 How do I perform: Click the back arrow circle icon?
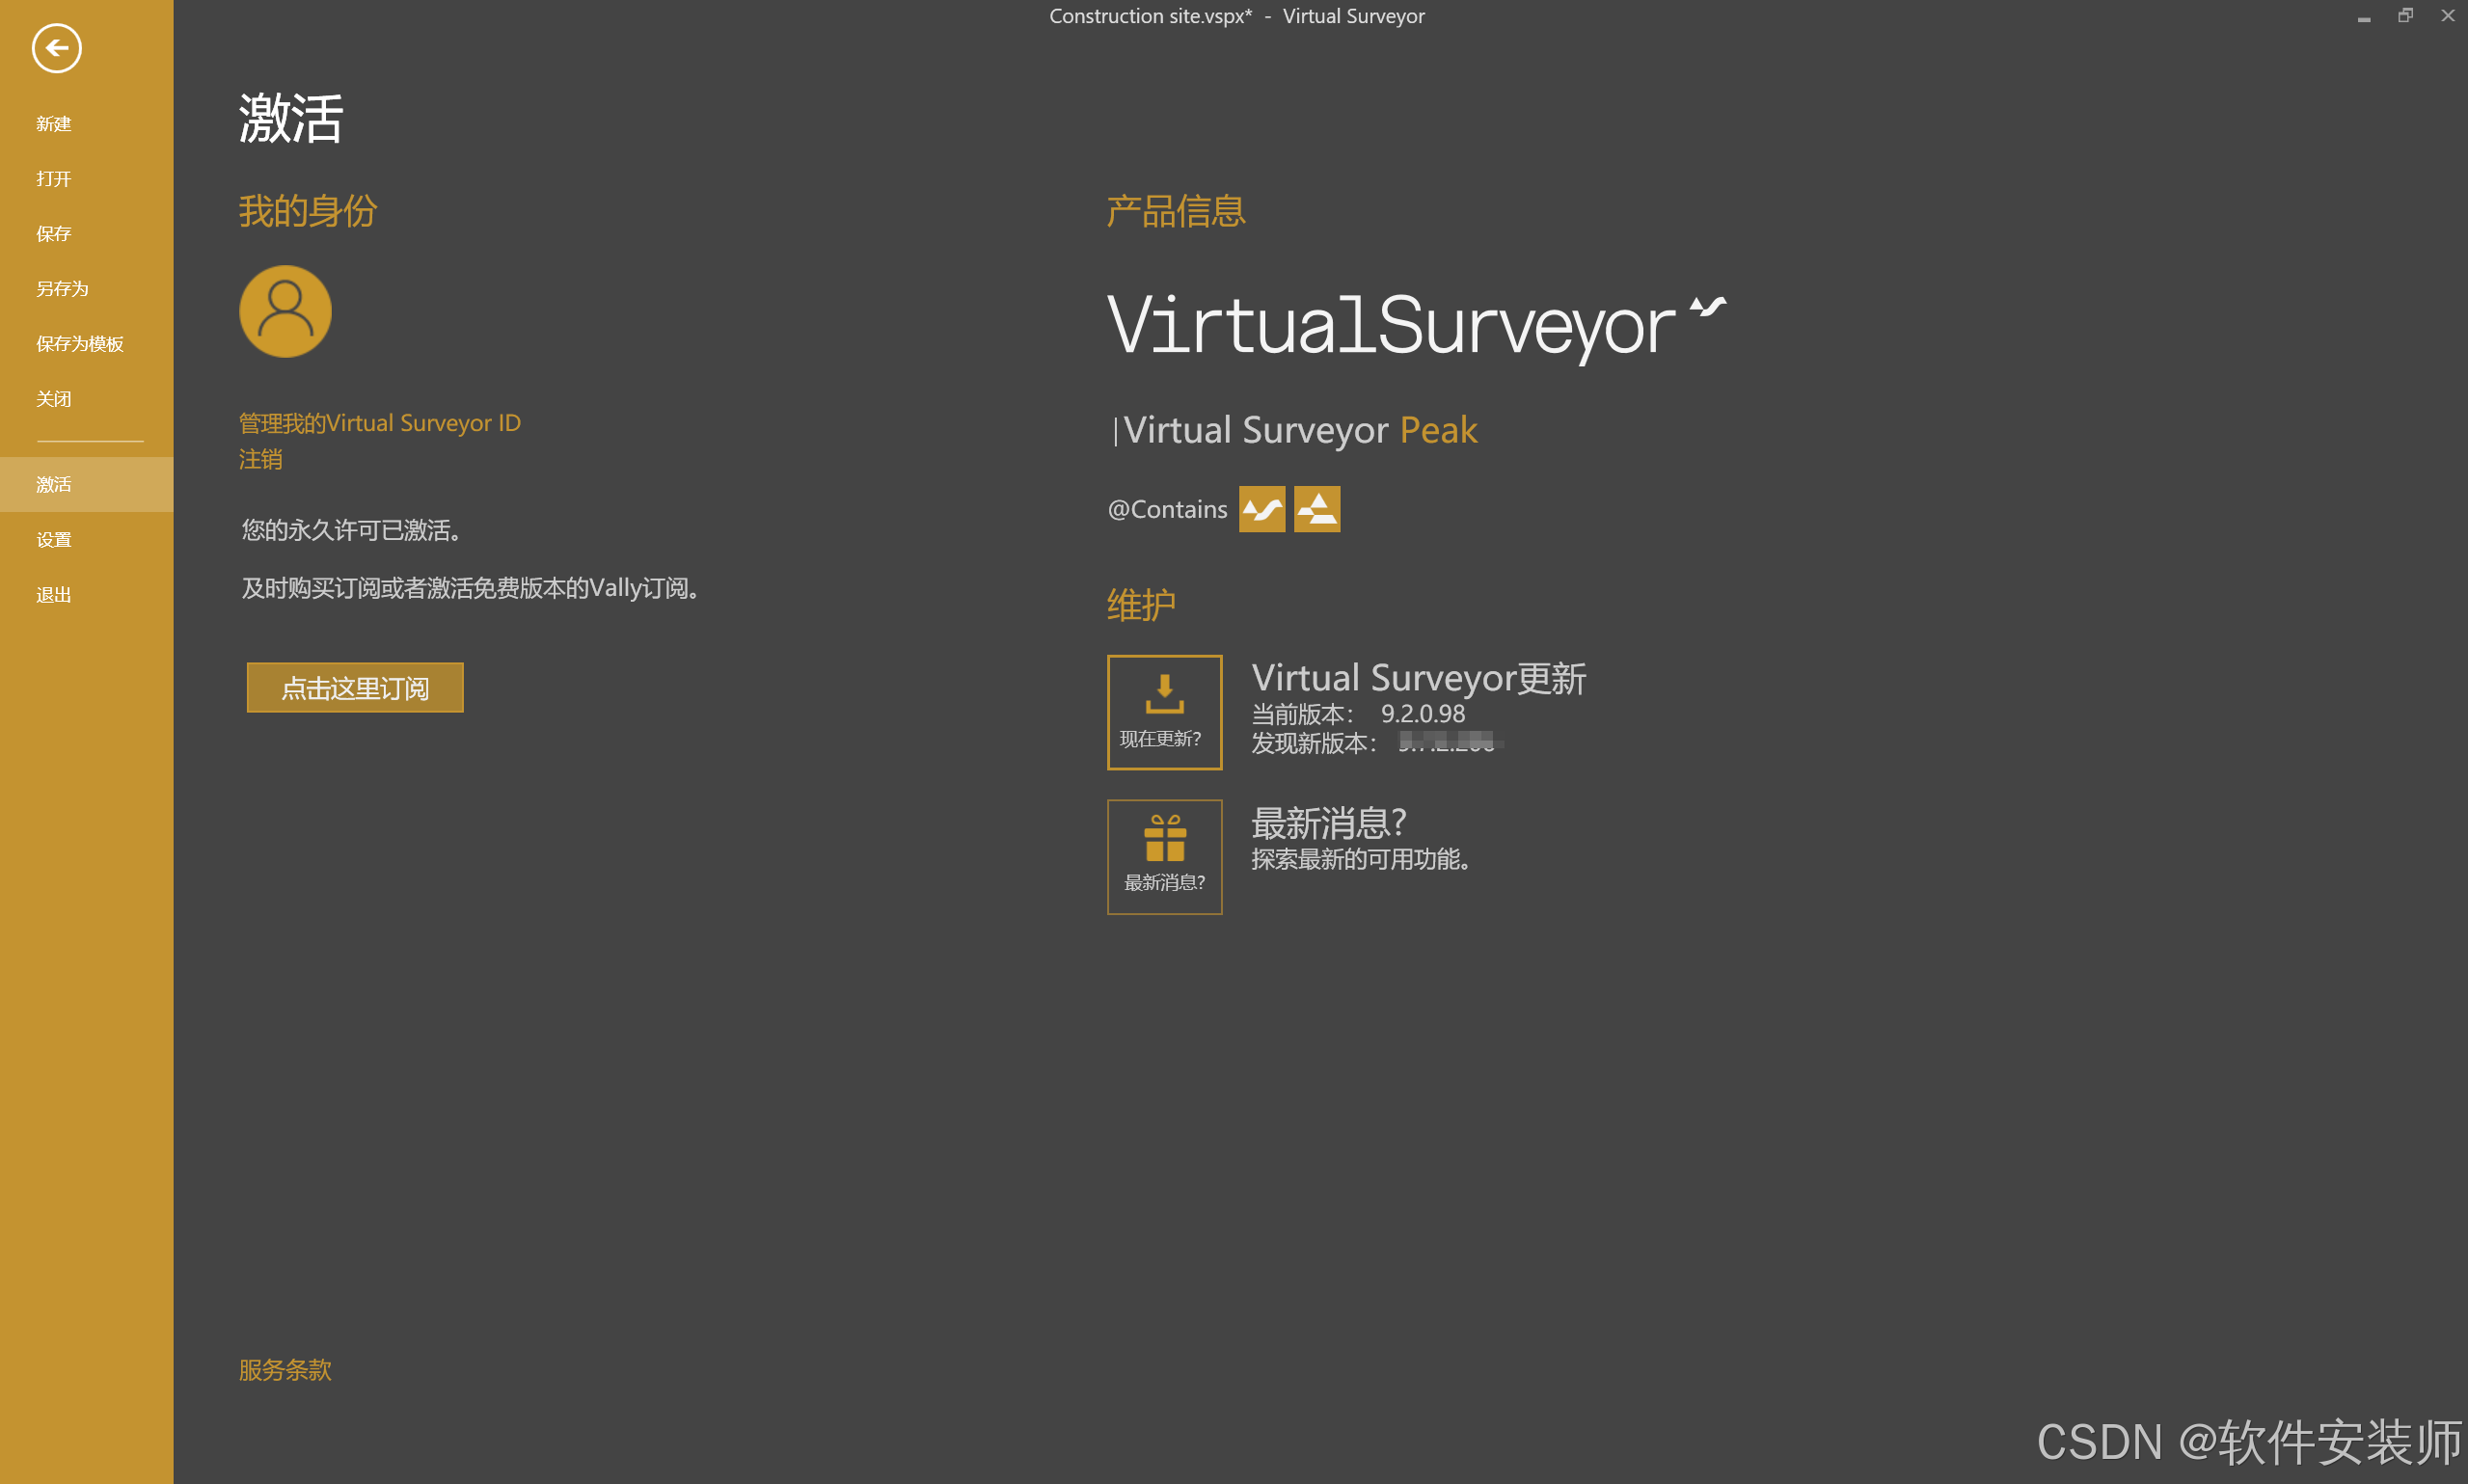tap(56, 48)
